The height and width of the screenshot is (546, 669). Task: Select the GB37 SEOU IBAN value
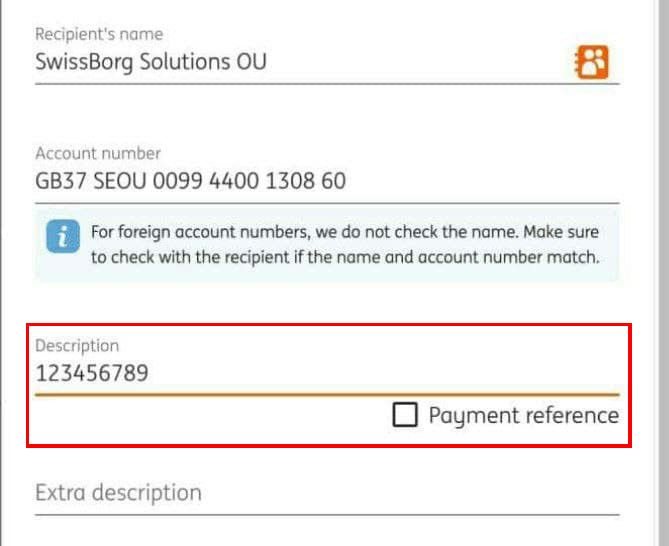(191, 182)
